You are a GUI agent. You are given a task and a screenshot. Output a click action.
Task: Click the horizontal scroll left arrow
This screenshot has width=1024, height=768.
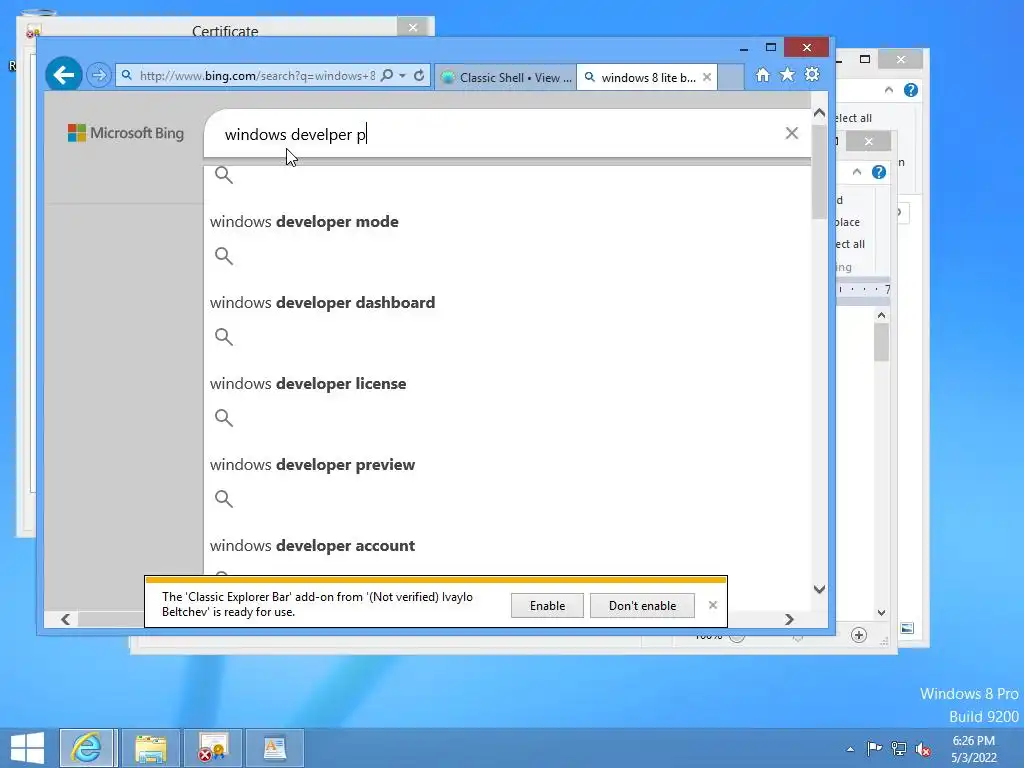pos(65,619)
